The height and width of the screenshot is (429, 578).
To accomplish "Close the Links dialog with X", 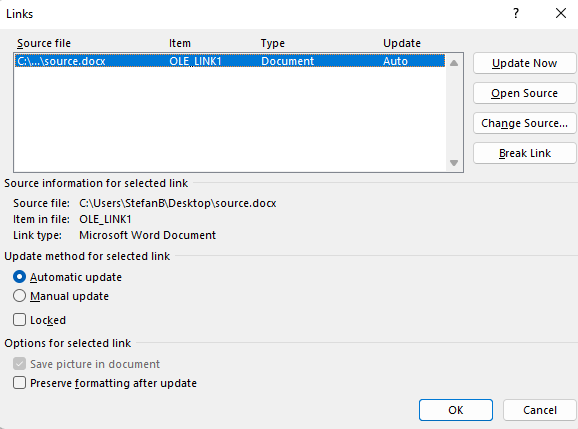I will [561, 14].
